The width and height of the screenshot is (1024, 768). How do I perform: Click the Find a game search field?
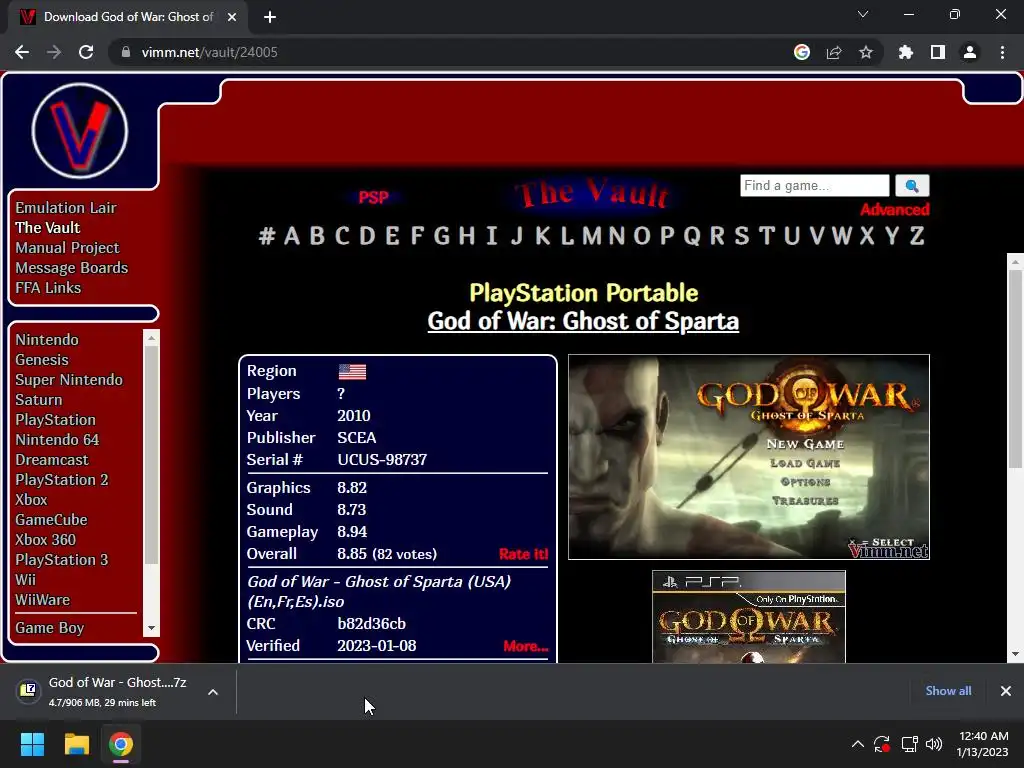click(x=814, y=185)
